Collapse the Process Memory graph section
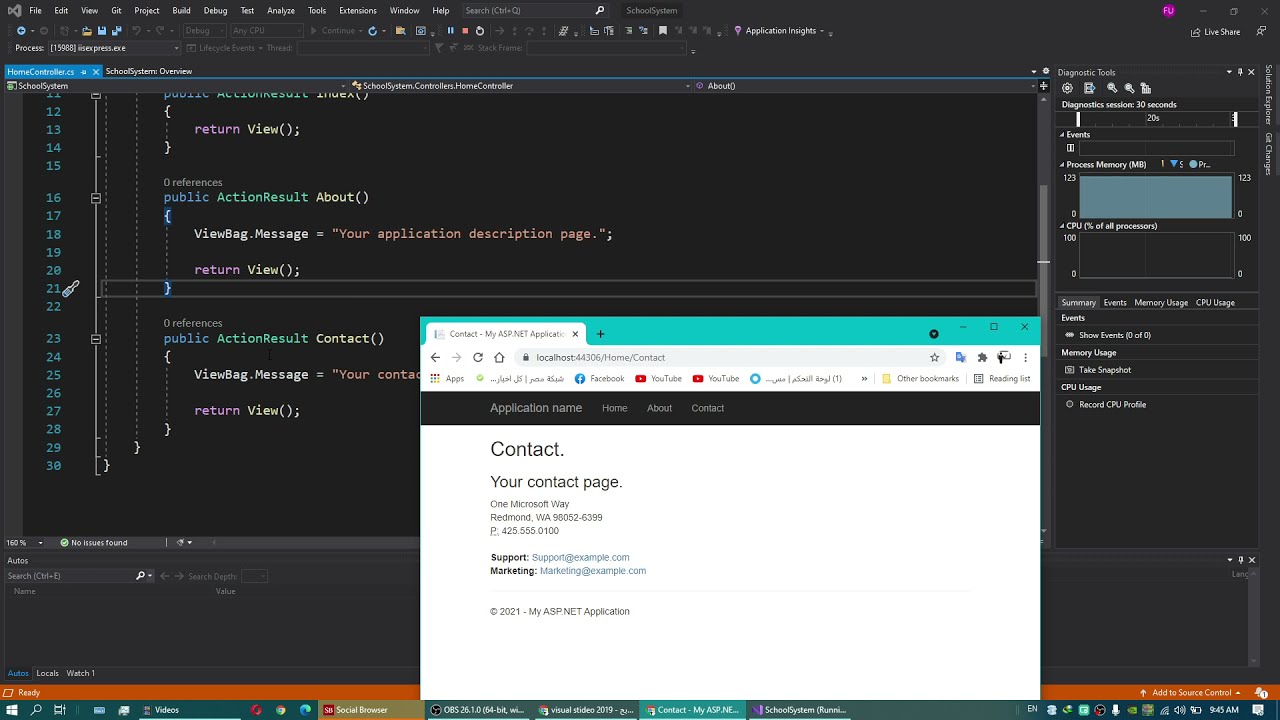1280x720 pixels. [1063, 165]
